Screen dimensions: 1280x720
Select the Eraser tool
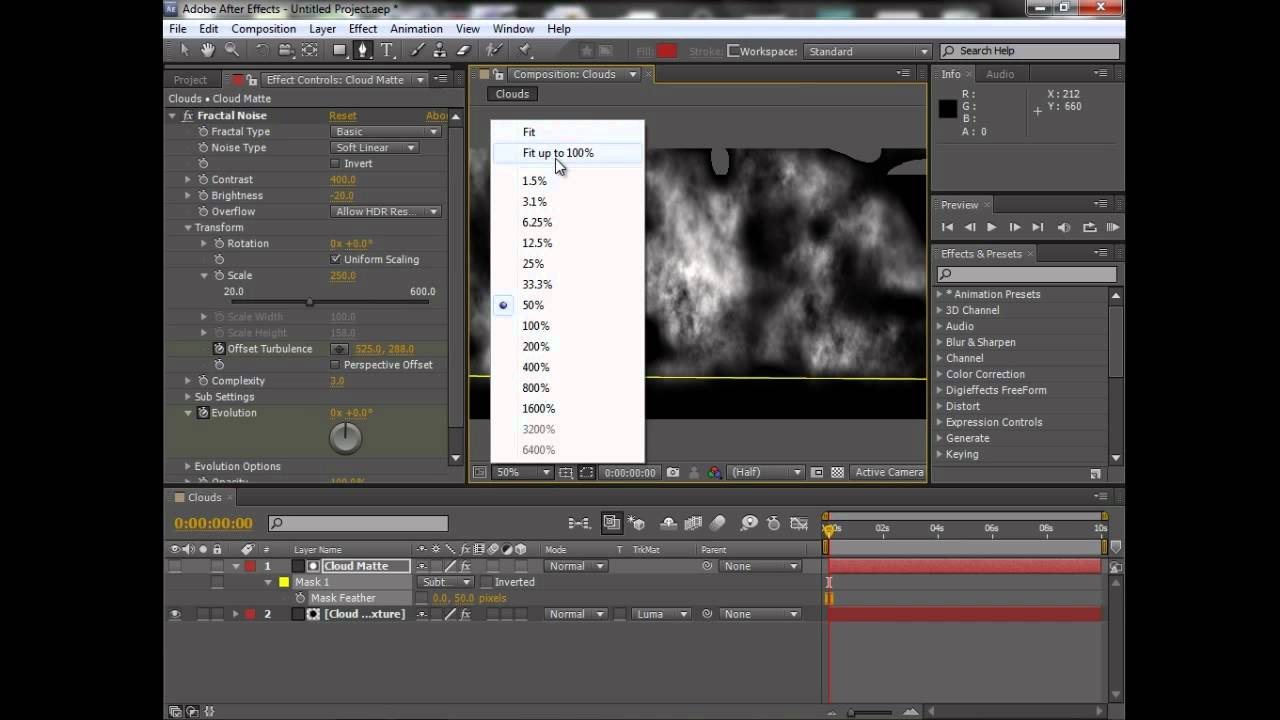click(x=464, y=50)
